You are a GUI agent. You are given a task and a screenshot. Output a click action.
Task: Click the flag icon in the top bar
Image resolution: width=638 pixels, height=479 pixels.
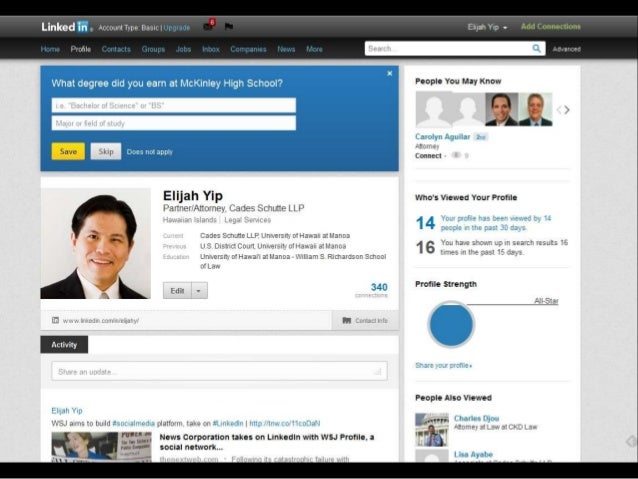point(229,26)
